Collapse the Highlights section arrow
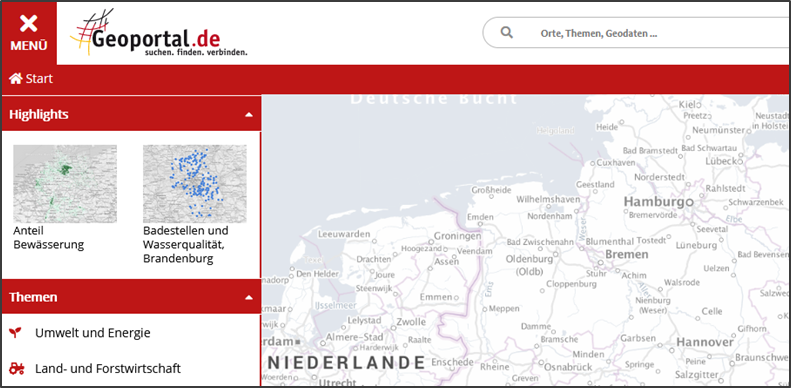 tap(248, 115)
